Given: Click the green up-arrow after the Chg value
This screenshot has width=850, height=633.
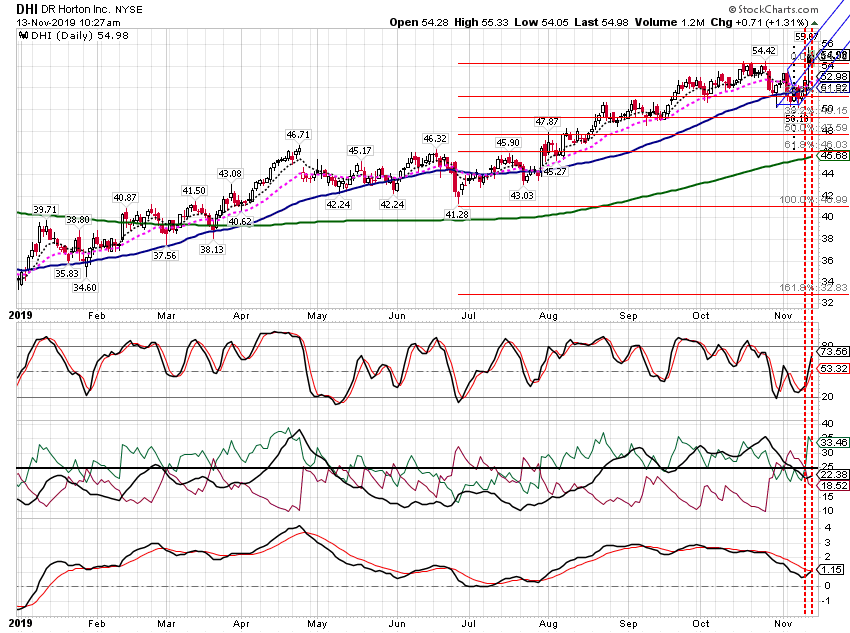Looking at the screenshot, I should coord(814,23).
